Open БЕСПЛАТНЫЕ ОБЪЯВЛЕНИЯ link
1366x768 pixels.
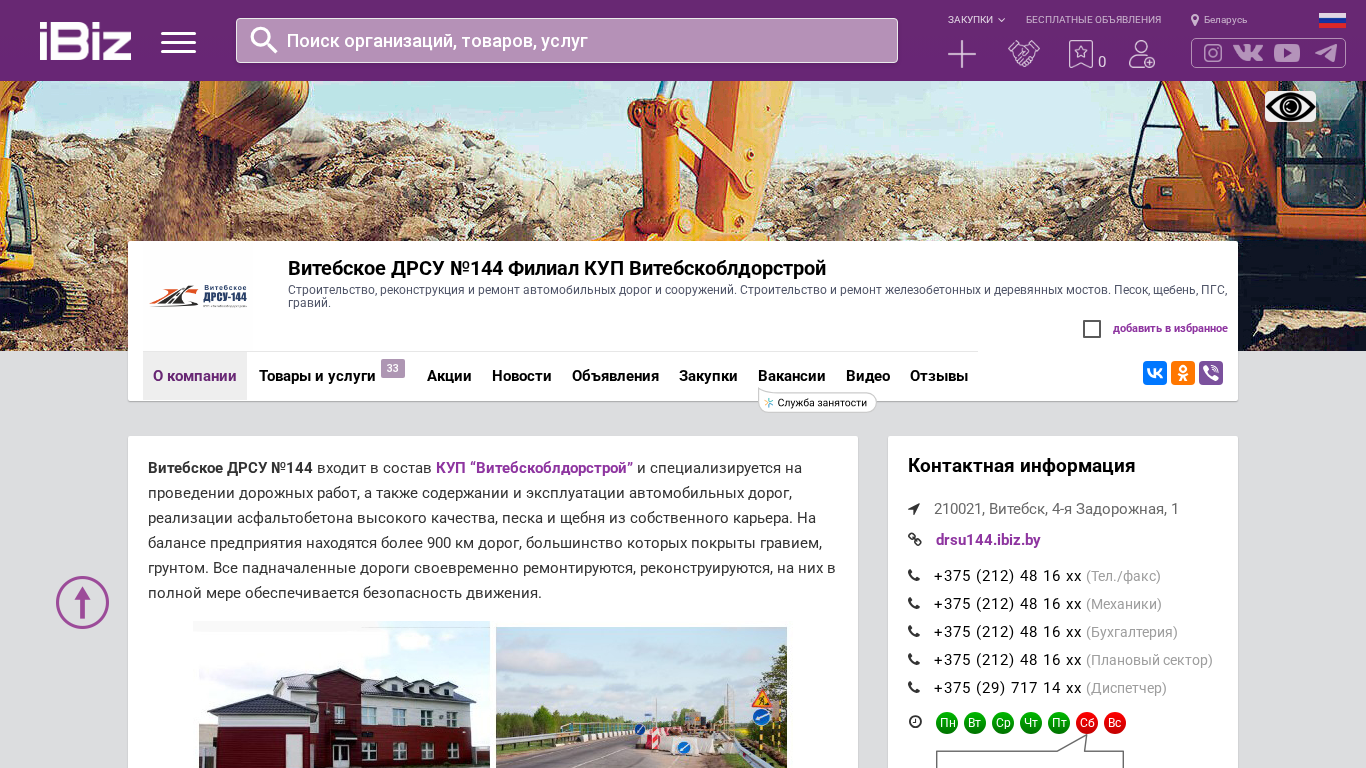(1093, 20)
